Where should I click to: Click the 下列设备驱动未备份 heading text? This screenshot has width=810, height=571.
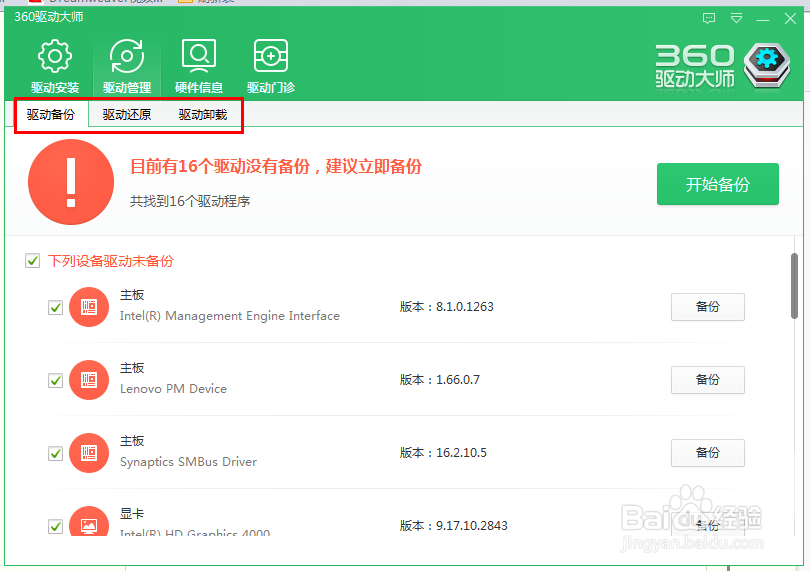click(x=111, y=261)
